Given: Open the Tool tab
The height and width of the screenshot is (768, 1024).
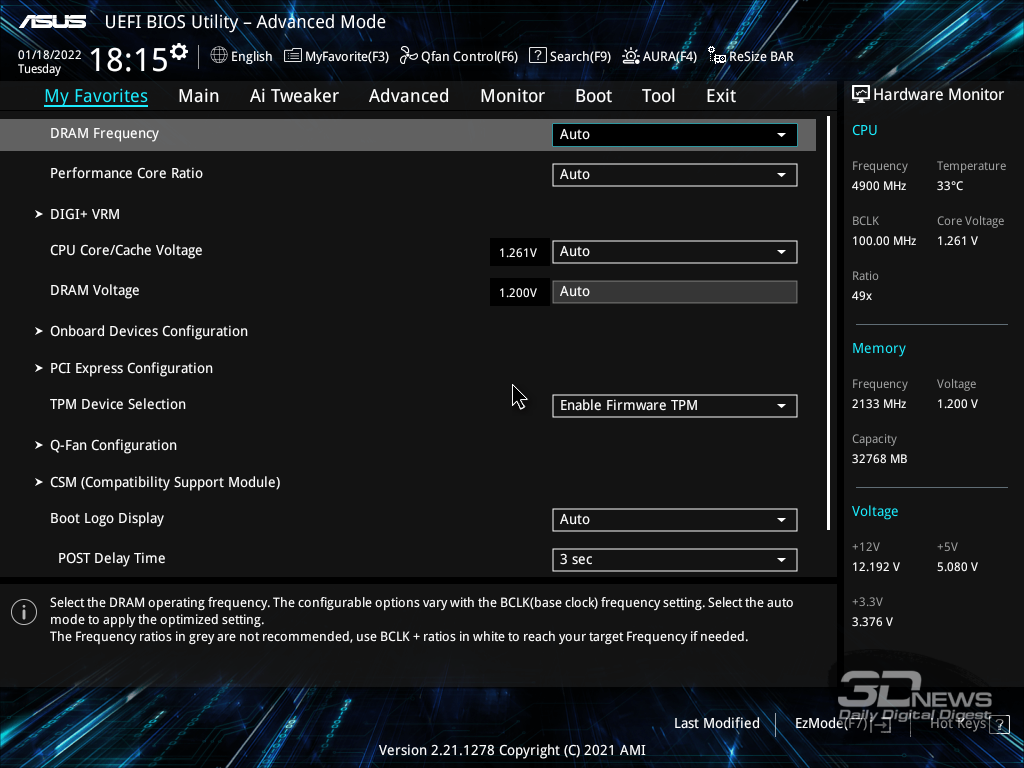Looking at the screenshot, I should [658, 96].
